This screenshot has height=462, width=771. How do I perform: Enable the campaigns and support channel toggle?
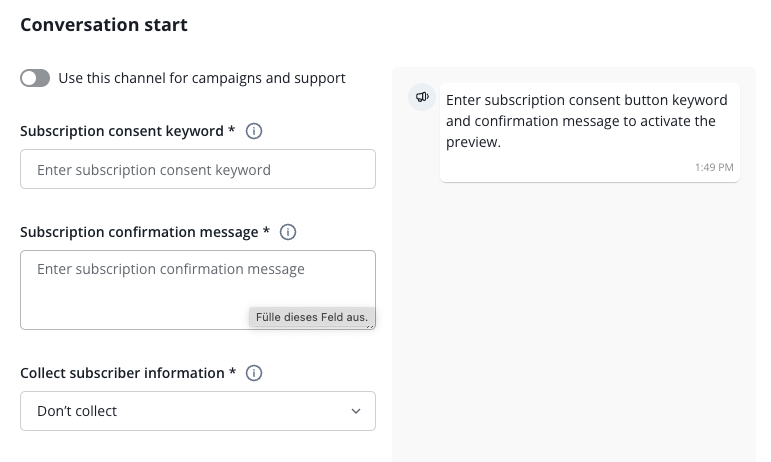tap(35, 78)
